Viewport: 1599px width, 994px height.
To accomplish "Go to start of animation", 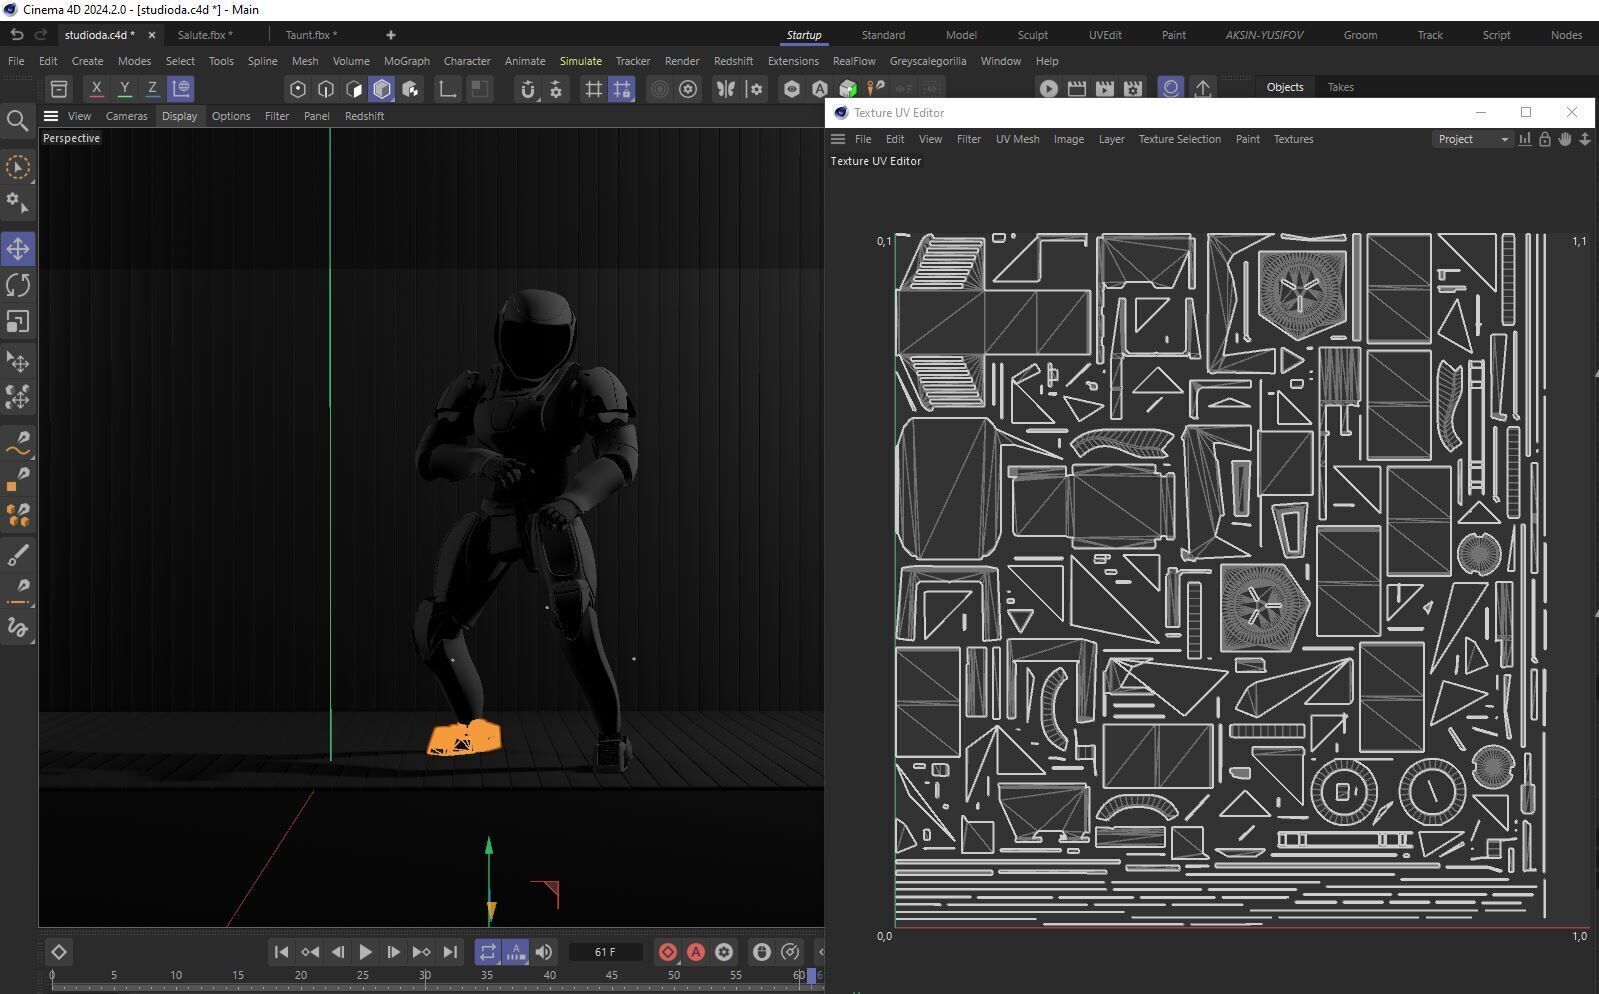I will point(281,952).
